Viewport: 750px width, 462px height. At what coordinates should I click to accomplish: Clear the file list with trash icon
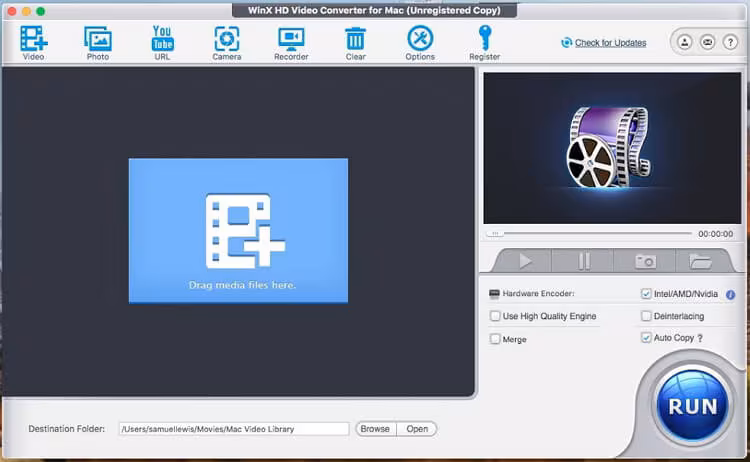pos(355,43)
